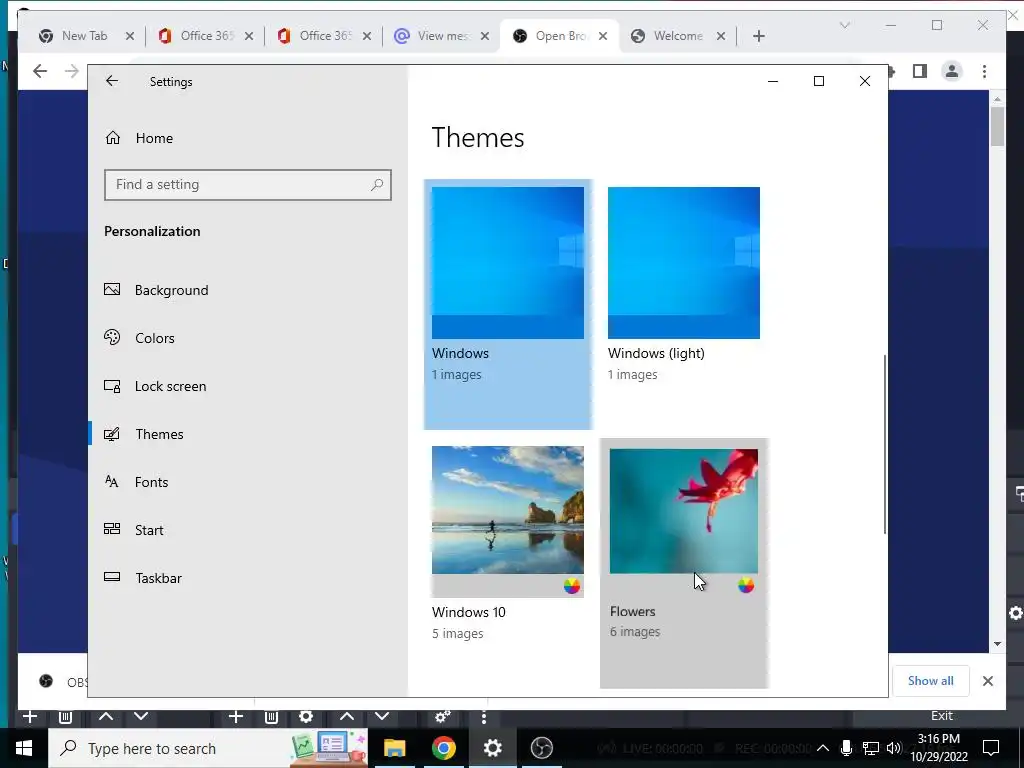Viewport: 1024px width, 768px height.
Task: Switch to the Welcome browser tab
Action: click(678, 36)
